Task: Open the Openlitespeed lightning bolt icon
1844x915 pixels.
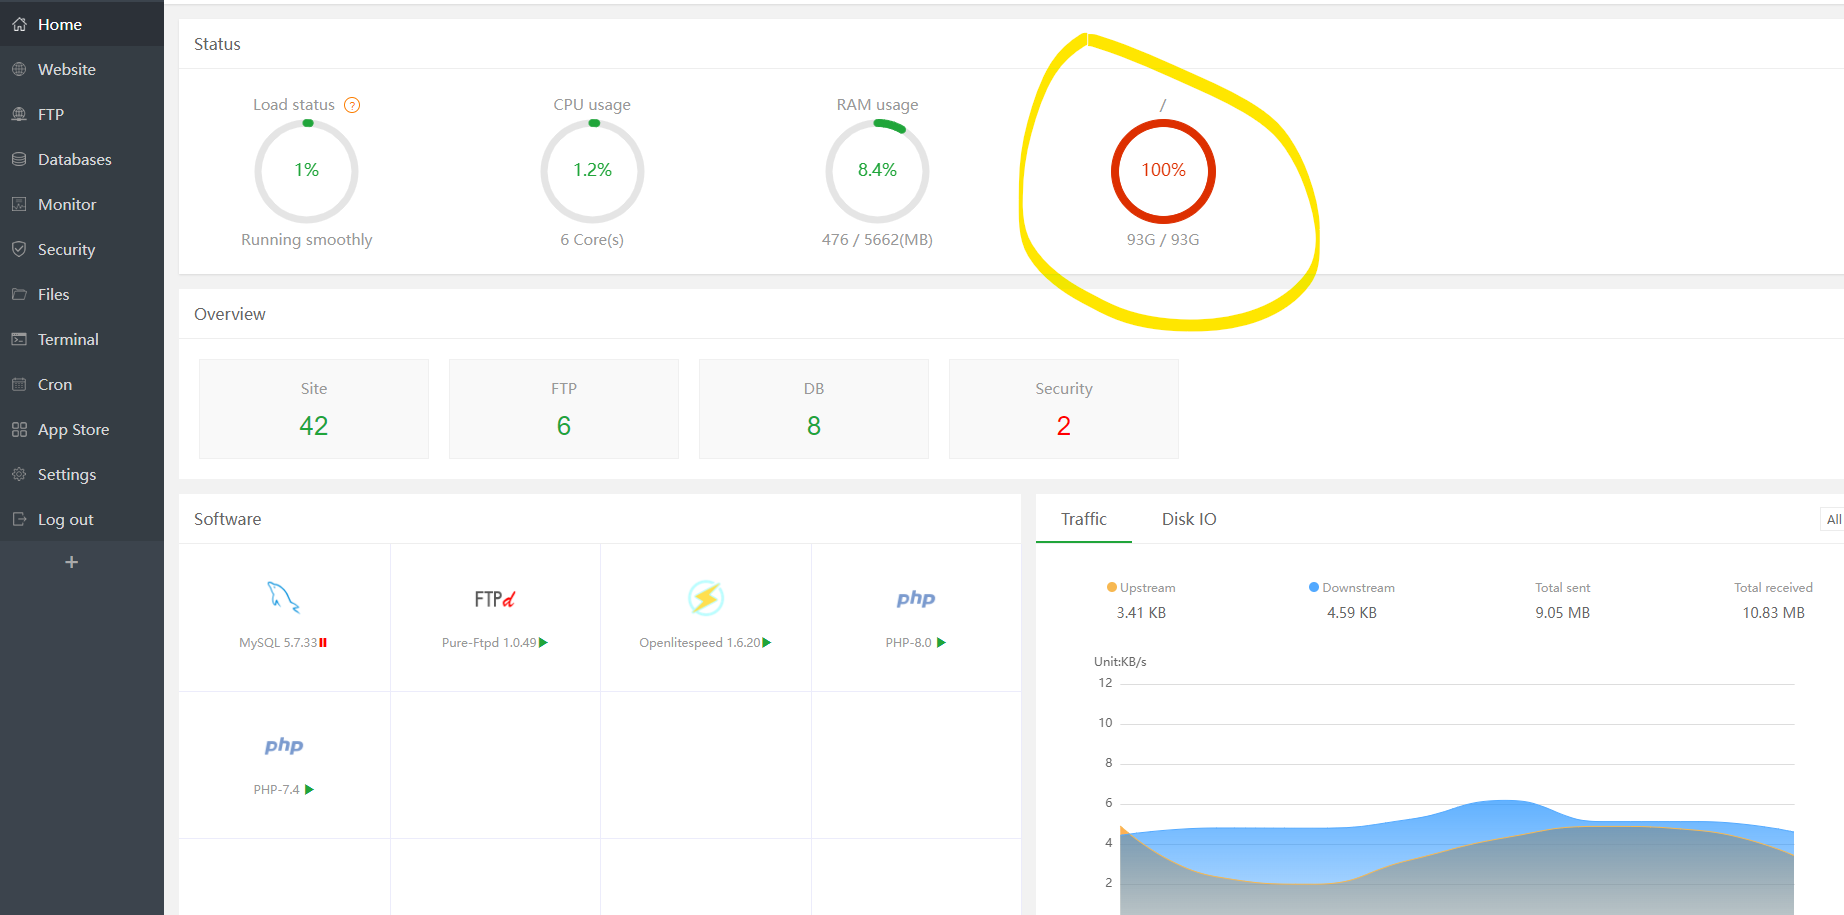Action: click(706, 598)
